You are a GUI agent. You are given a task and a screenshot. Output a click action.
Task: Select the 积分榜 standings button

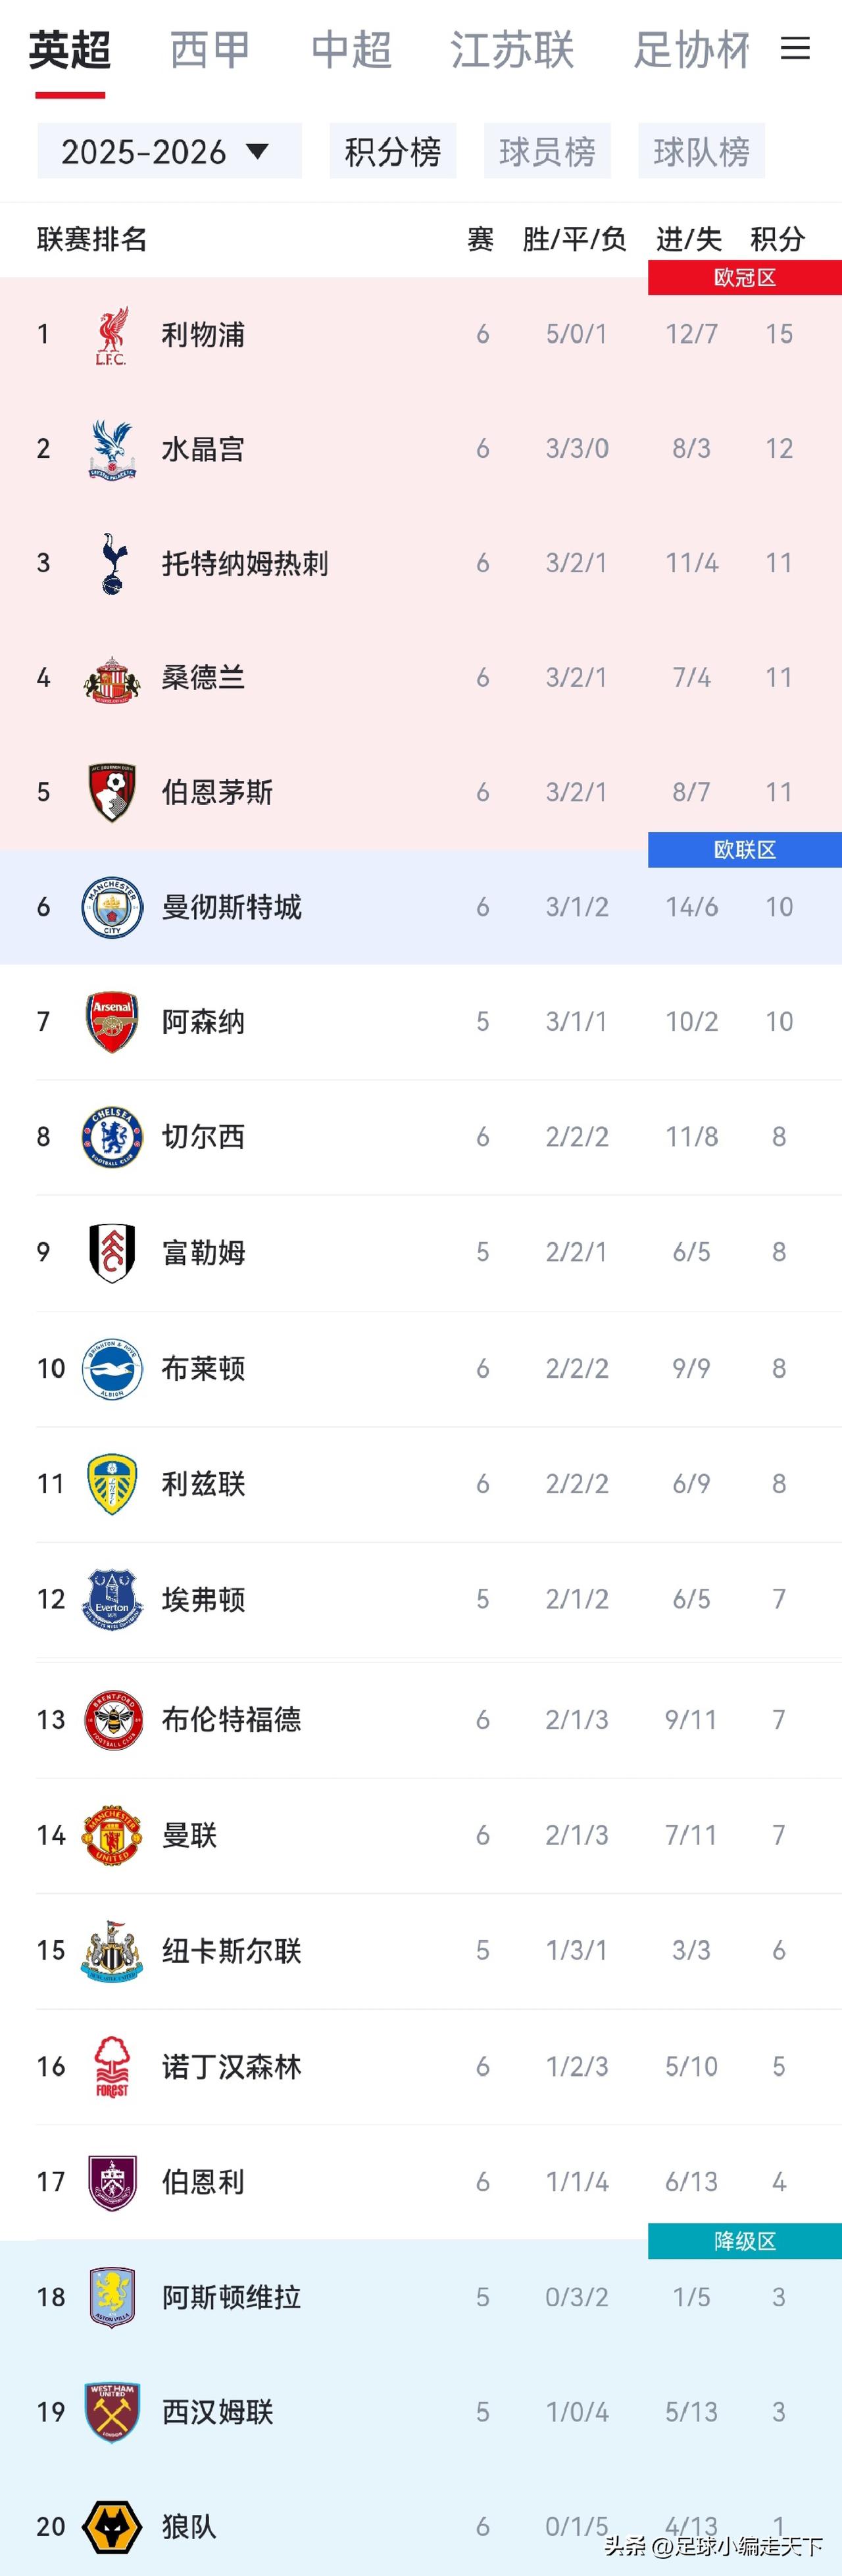click(393, 151)
